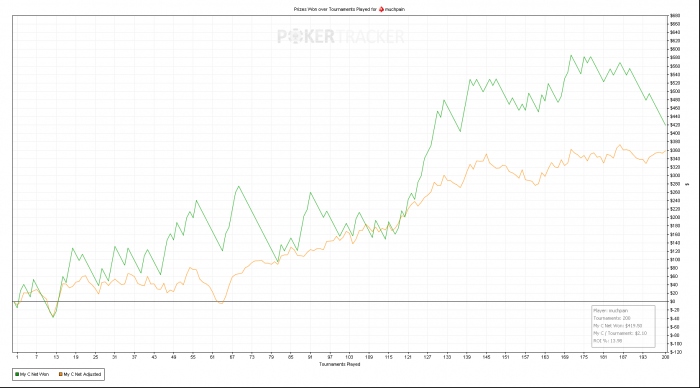This screenshot has height=388, width=700.
Task: Click the red player icon in chart title
Action: 381,9
